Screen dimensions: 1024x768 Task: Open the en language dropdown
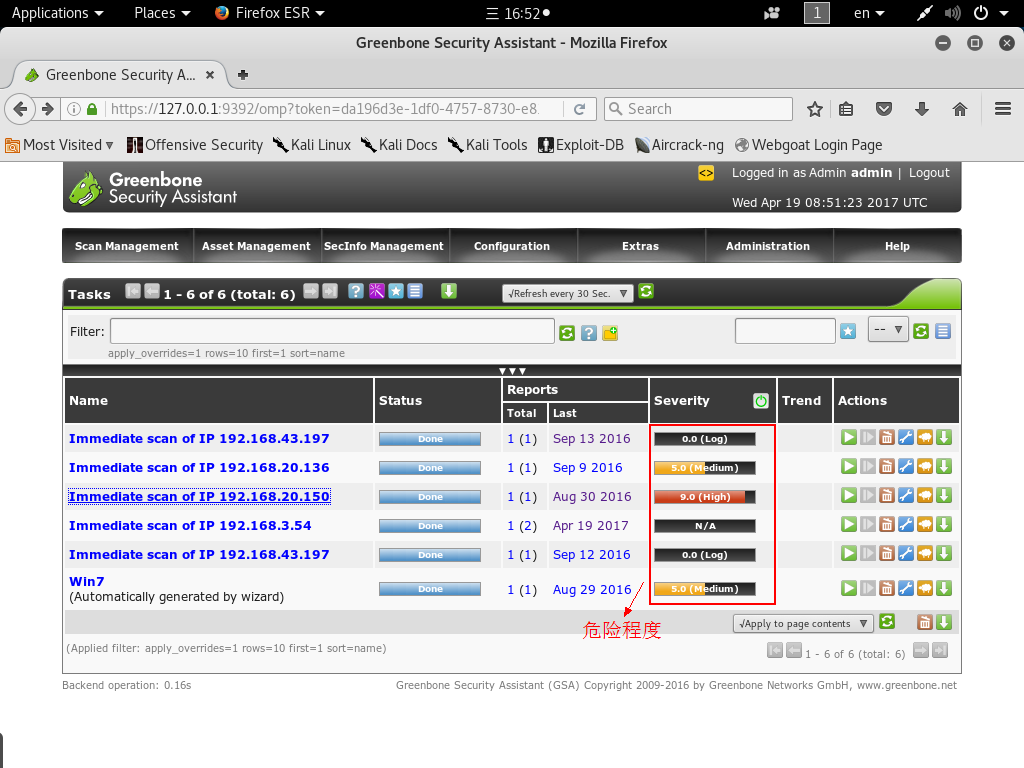(869, 13)
